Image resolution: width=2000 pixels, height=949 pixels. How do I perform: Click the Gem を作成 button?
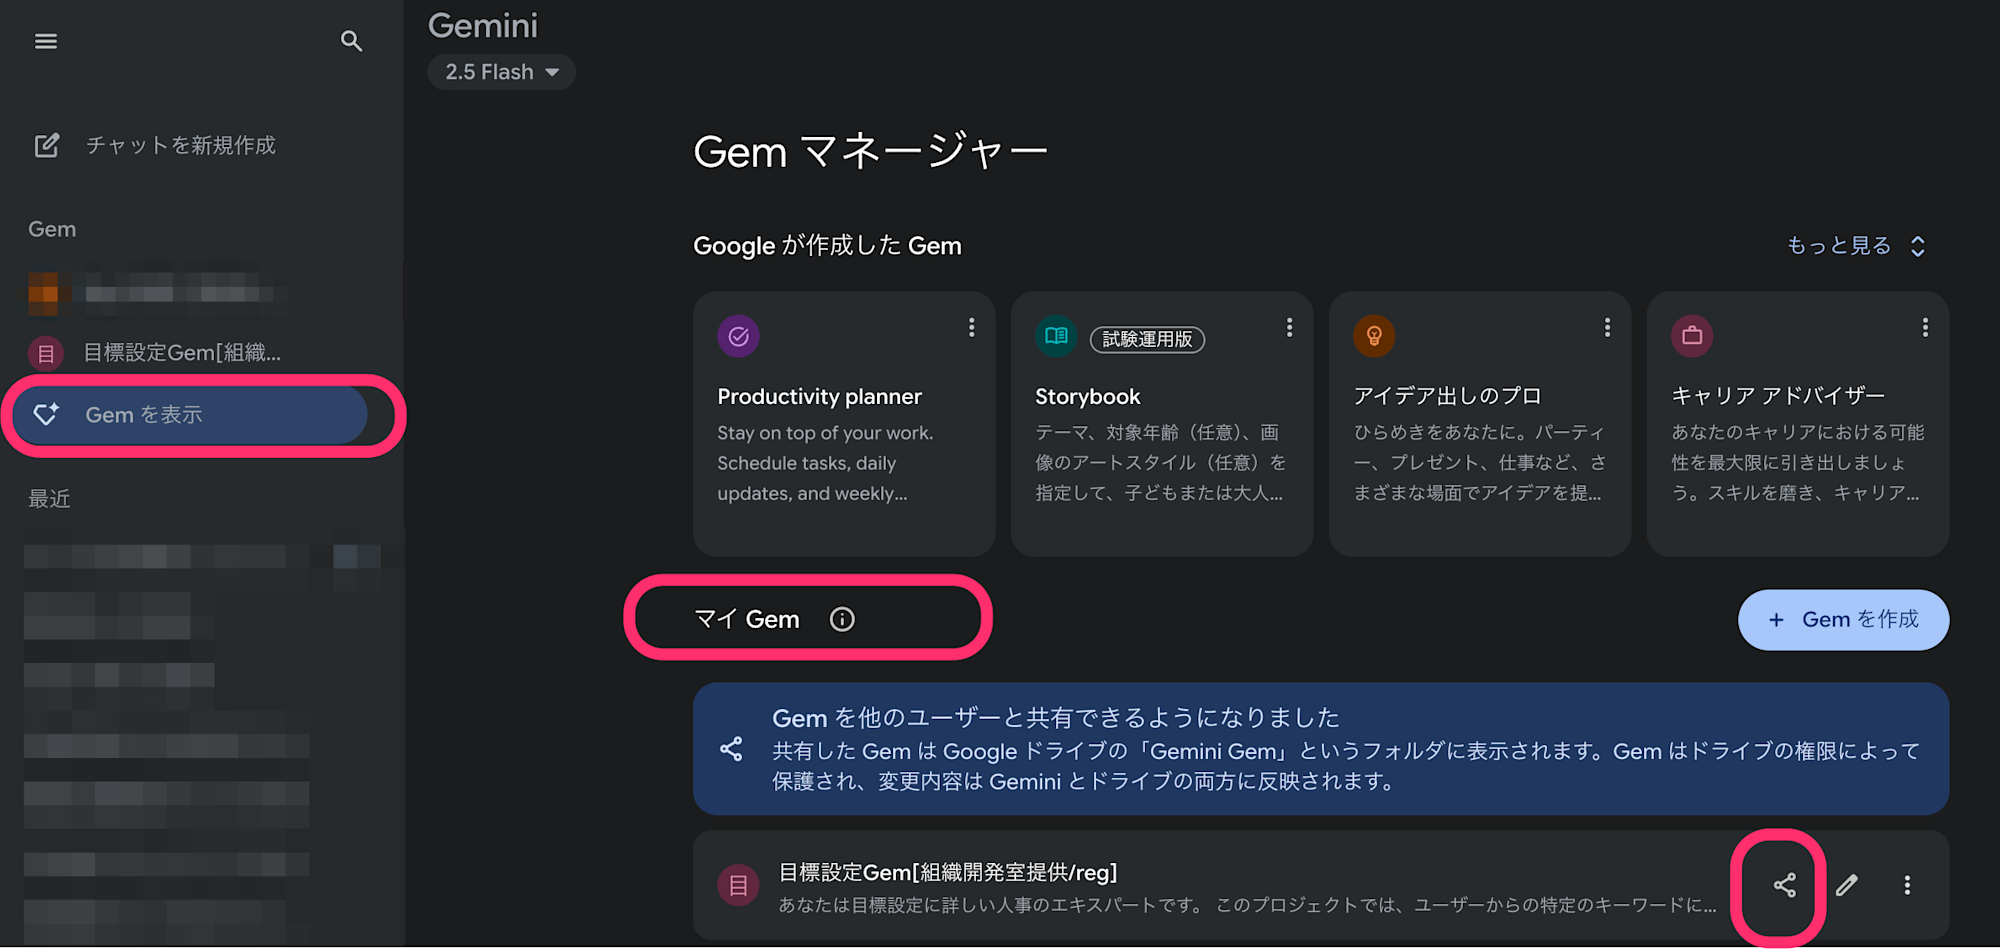1843,620
